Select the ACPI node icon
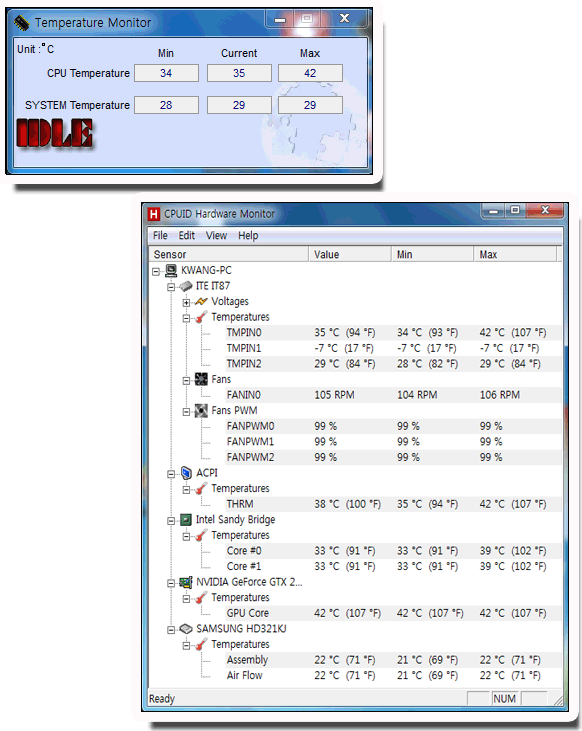Image resolution: width=582 pixels, height=731 pixels. (186, 473)
